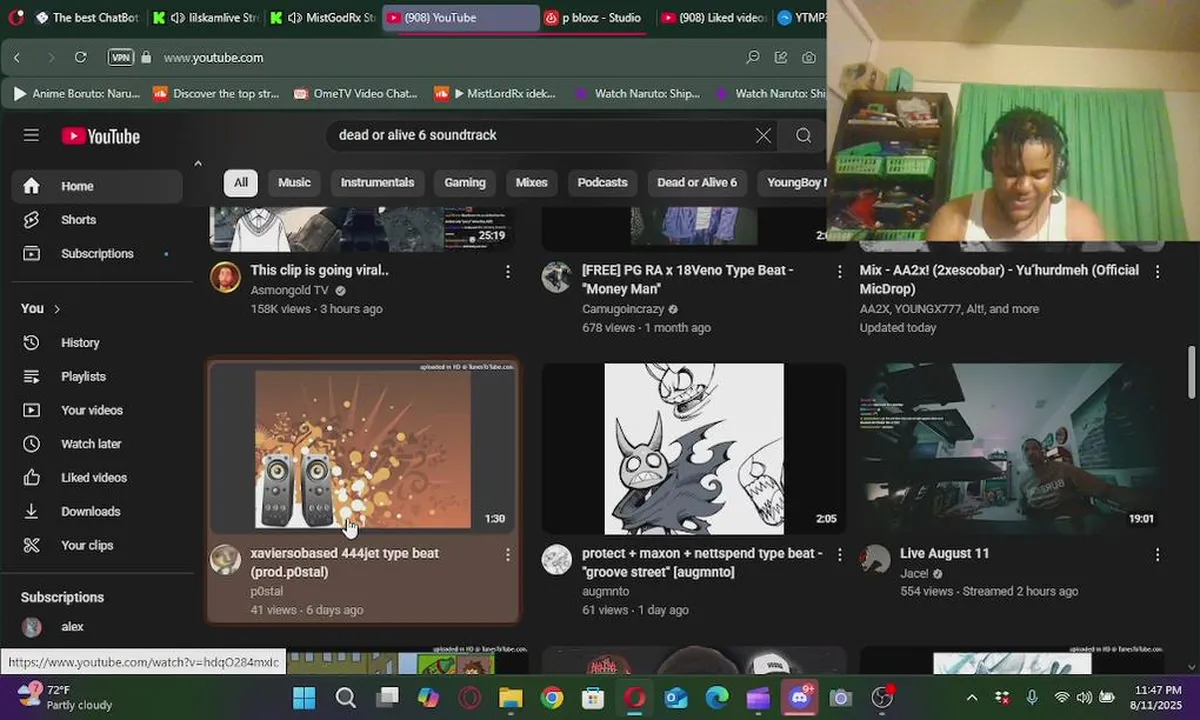Open "Anime Boruto: Naru..." bookmark
This screenshot has width=1200, height=720.
[76, 94]
